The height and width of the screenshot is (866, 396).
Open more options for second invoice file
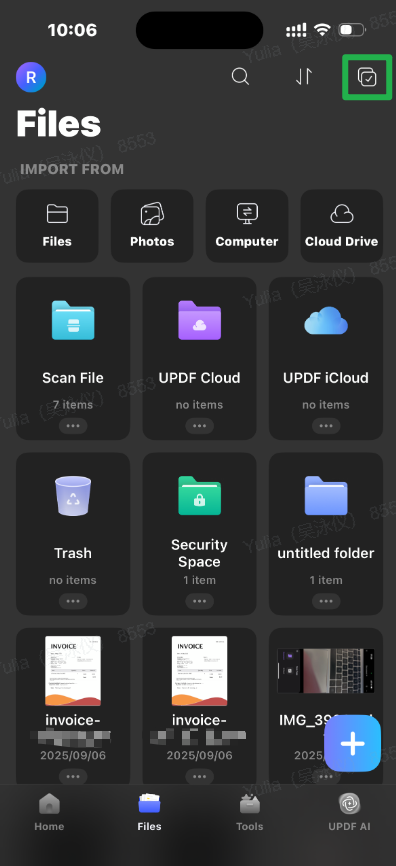(199, 777)
